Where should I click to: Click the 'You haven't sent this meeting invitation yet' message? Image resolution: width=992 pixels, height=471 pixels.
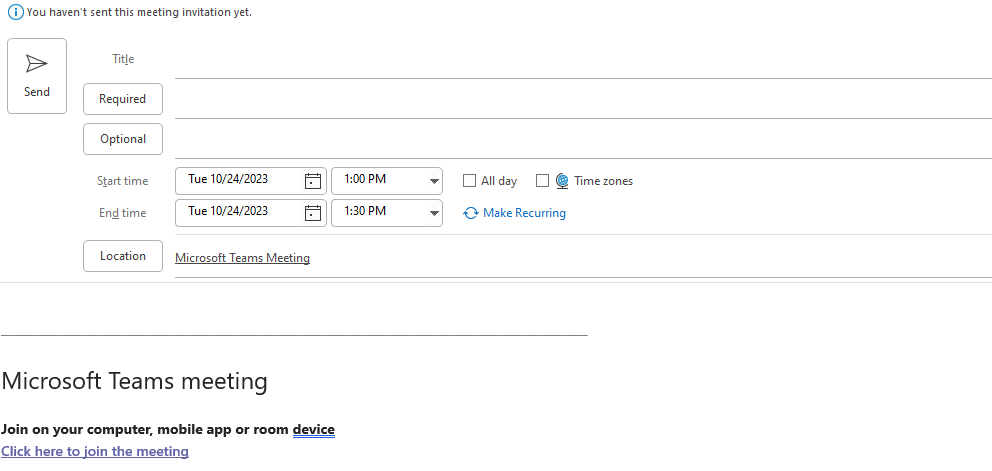tap(139, 12)
